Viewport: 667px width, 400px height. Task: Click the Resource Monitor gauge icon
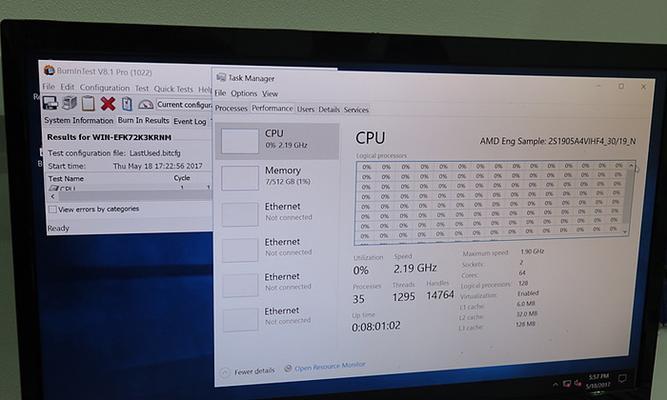pyautogui.click(x=288, y=368)
